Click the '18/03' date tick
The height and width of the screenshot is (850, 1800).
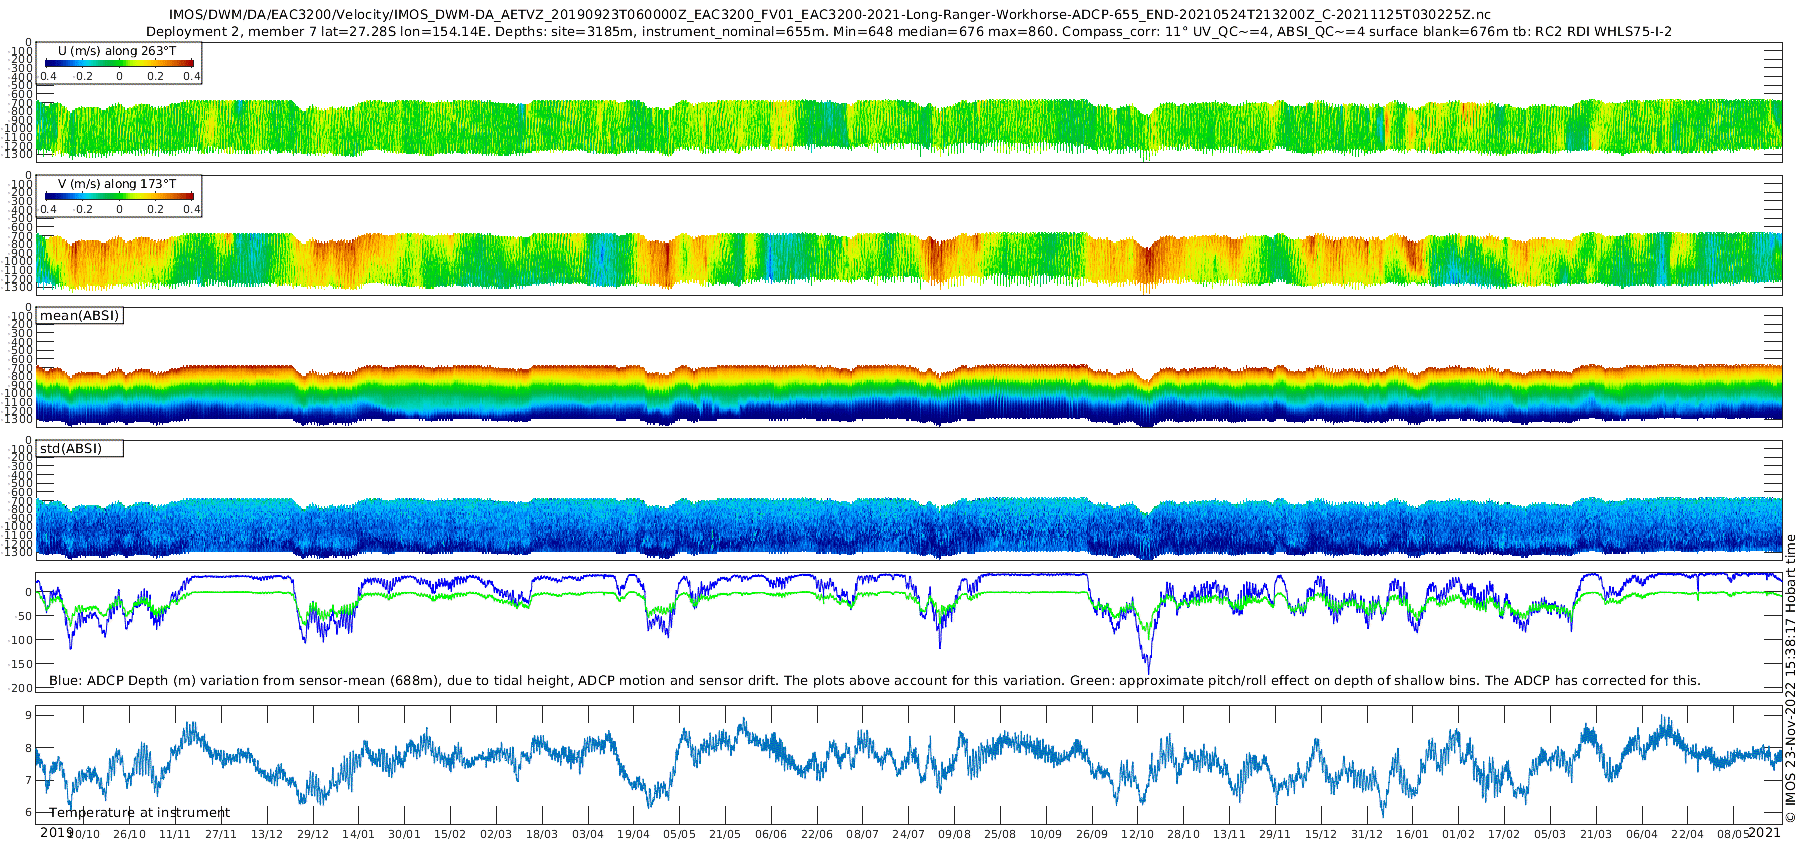[x=542, y=834]
